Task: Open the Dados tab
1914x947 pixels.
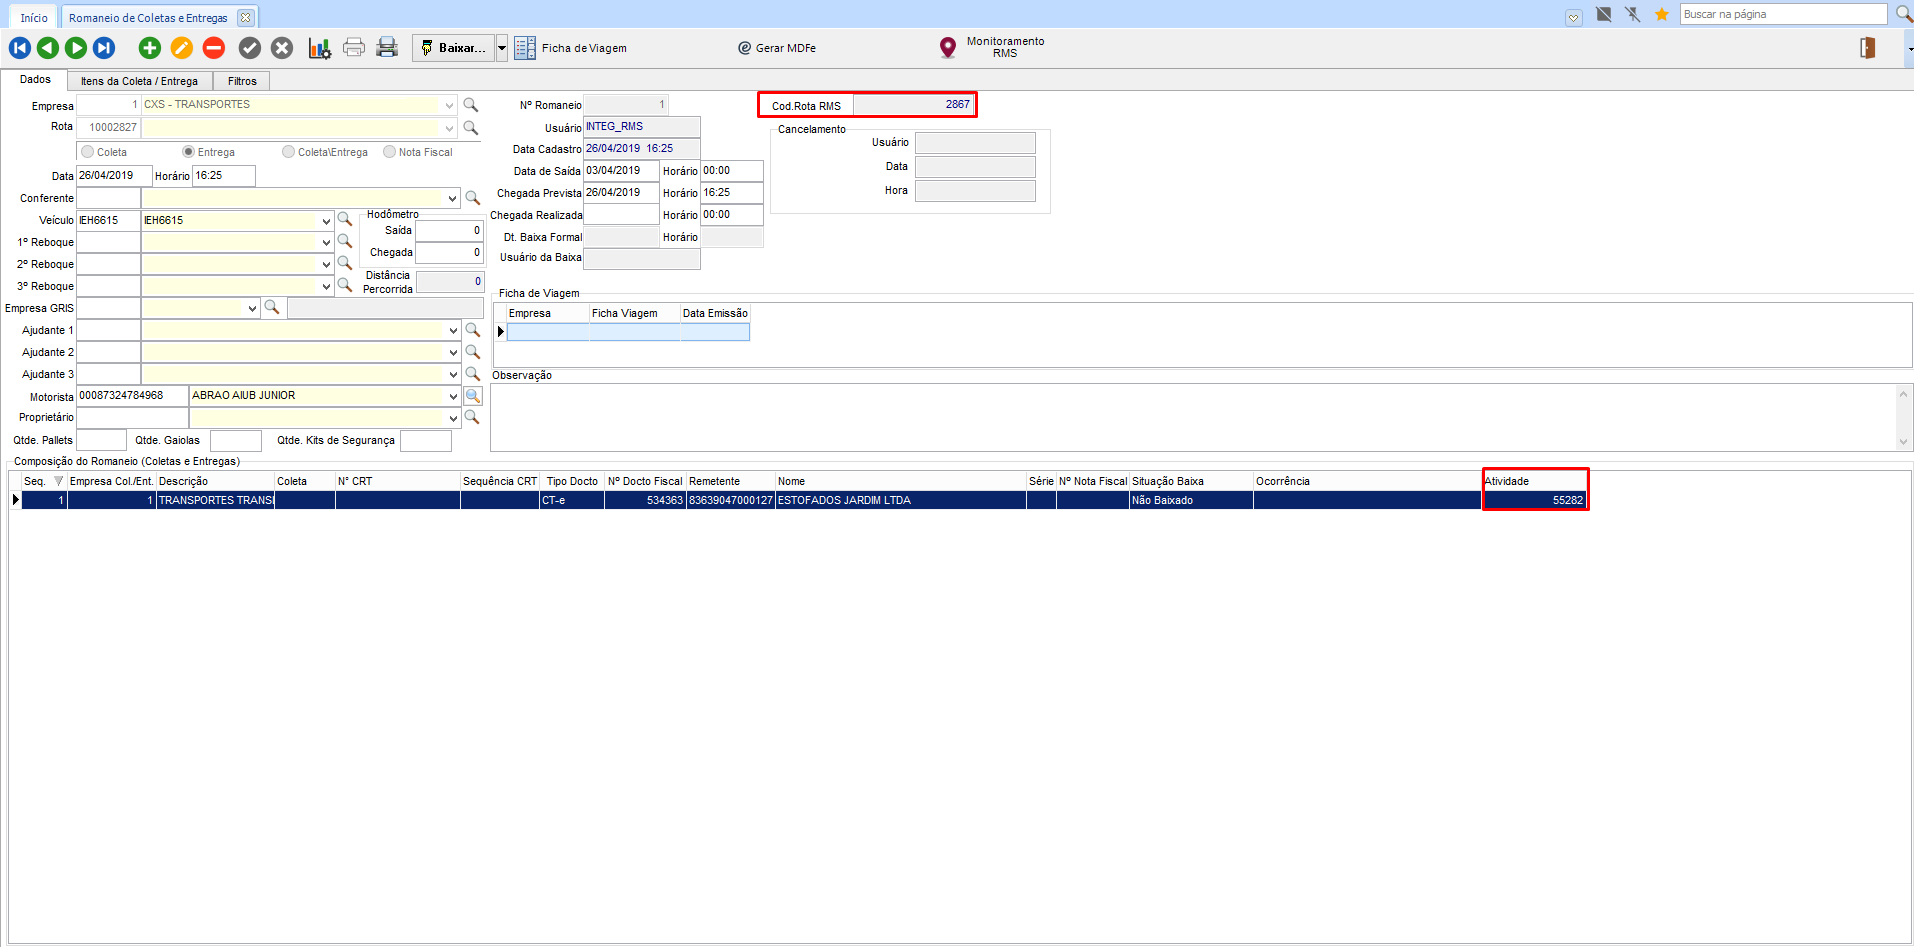Action: 35,80
